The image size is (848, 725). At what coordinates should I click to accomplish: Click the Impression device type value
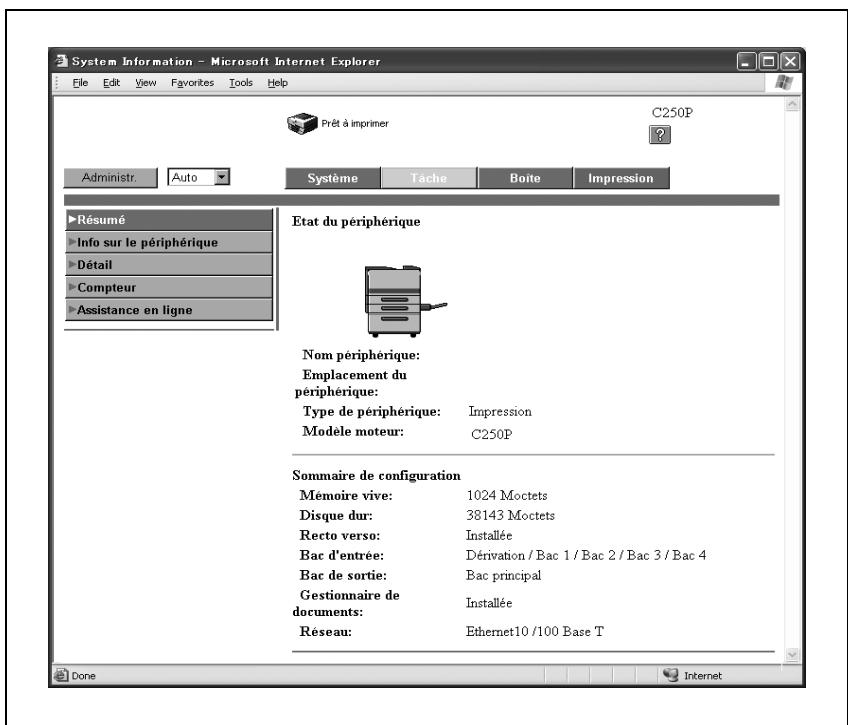click(500, 412)
